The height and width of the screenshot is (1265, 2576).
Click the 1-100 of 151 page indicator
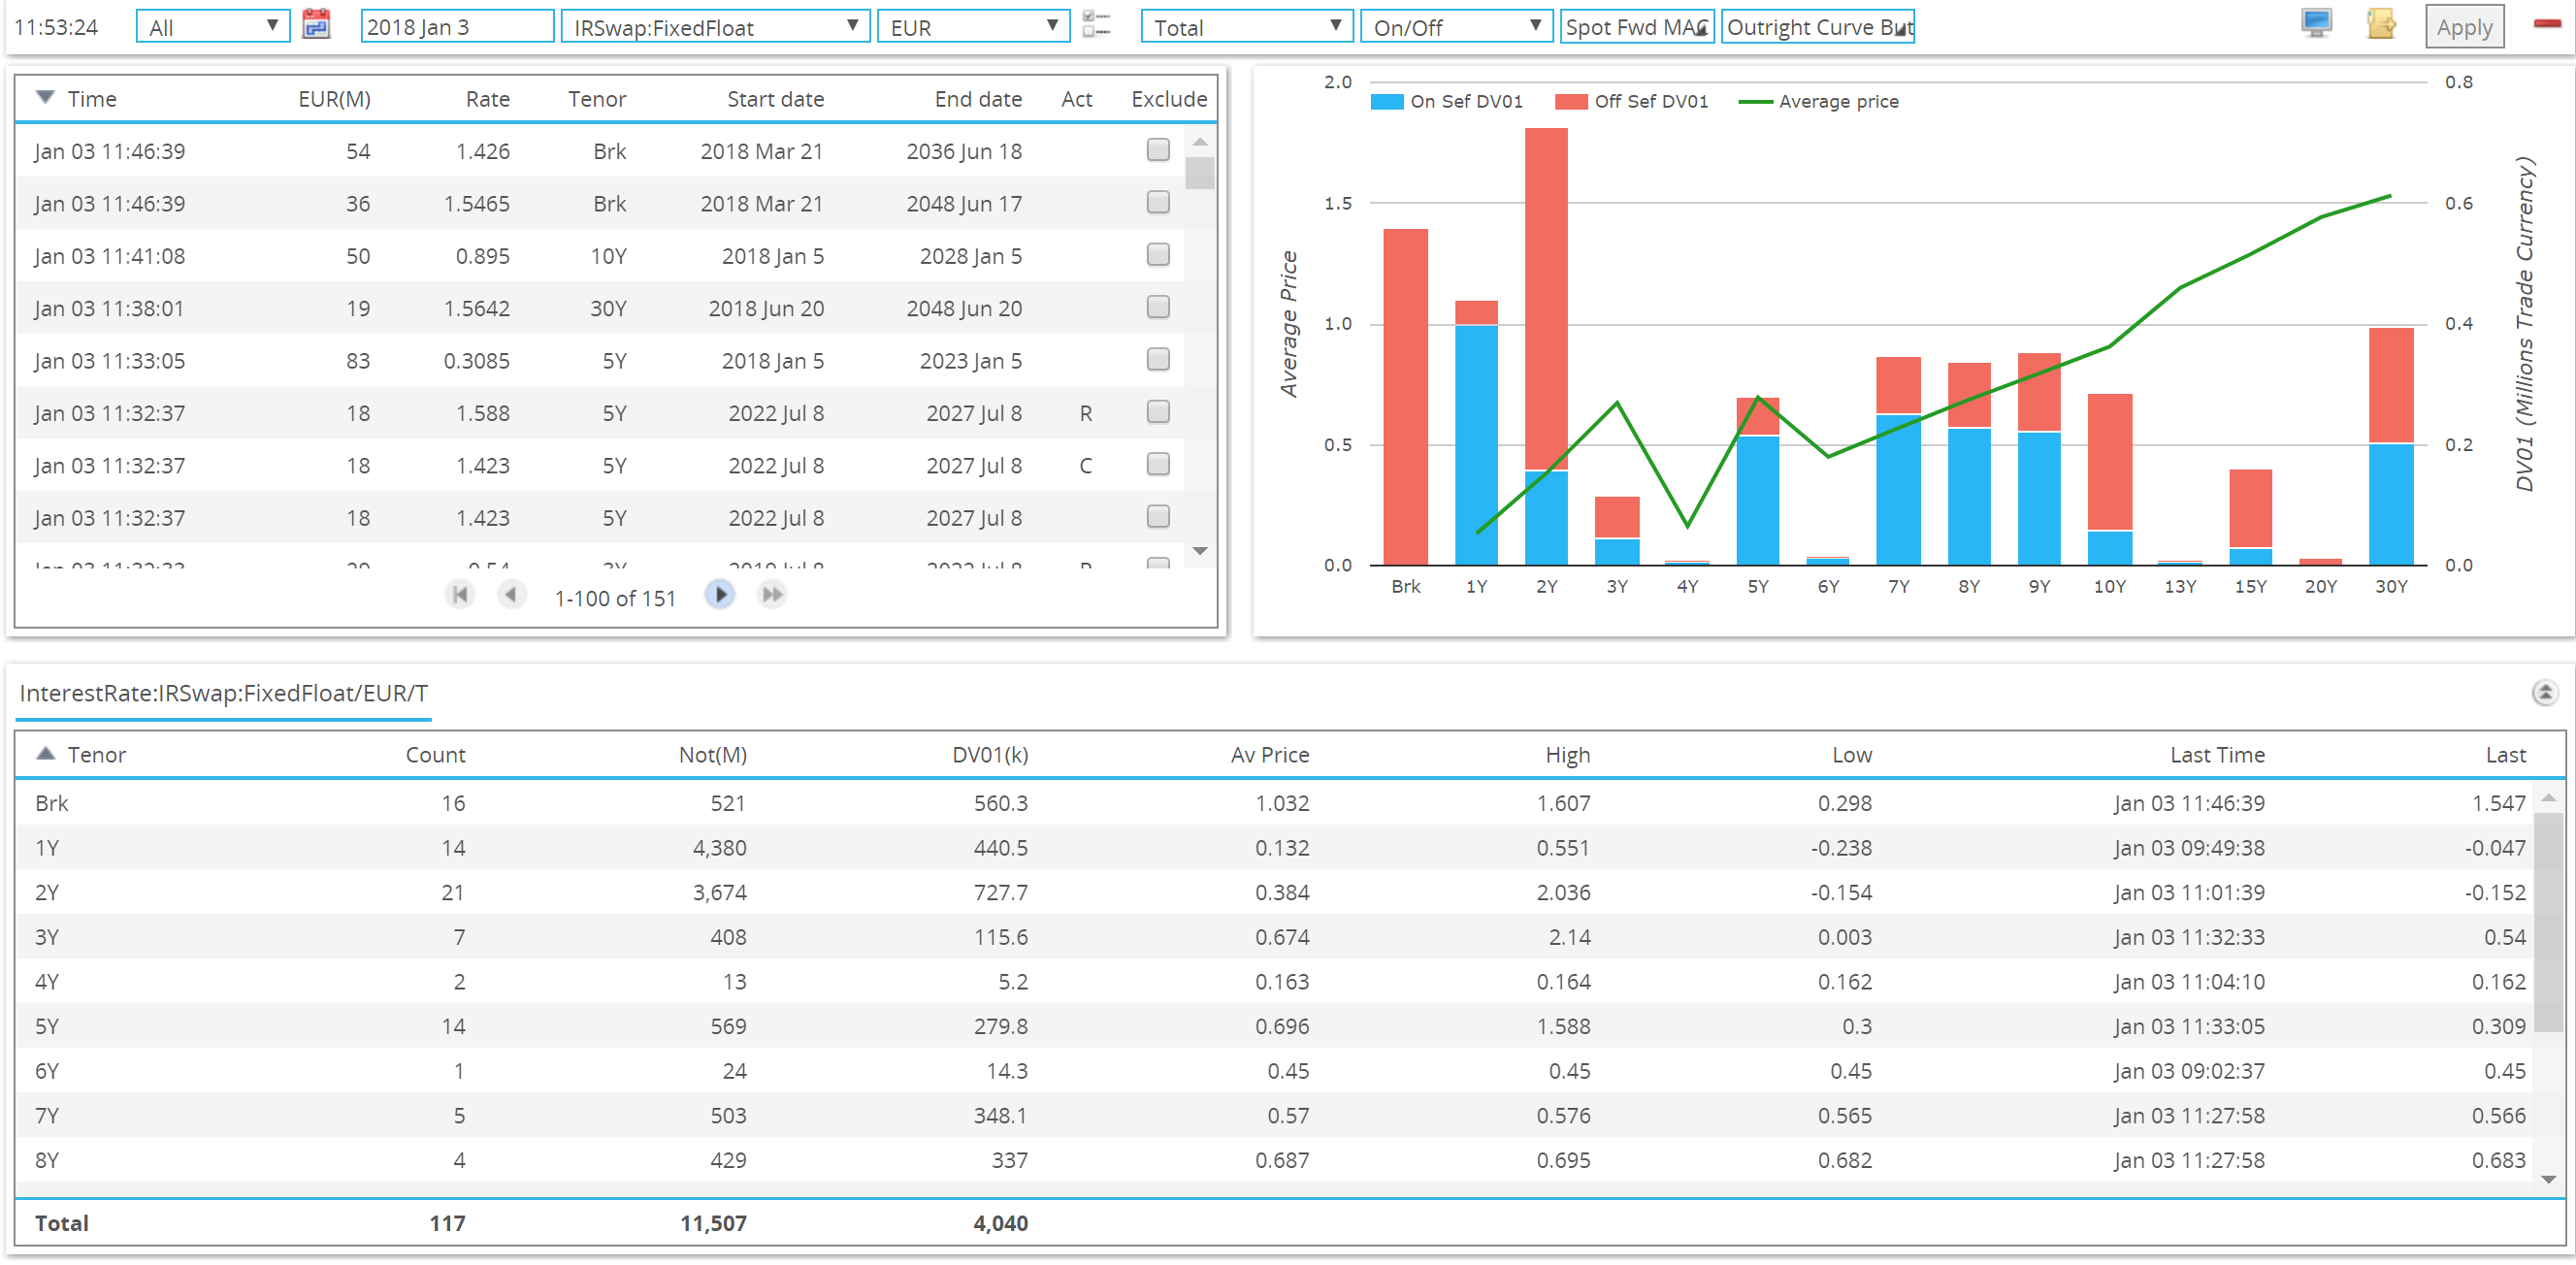pos(615,598)
